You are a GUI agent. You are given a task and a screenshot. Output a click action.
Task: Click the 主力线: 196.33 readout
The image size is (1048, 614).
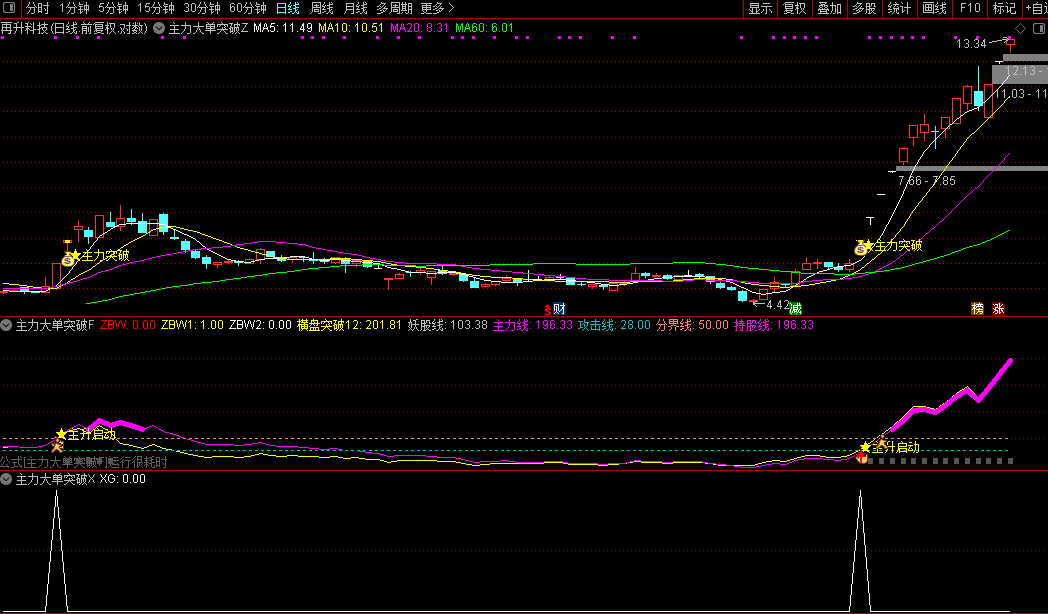click(x=533, y=325)
